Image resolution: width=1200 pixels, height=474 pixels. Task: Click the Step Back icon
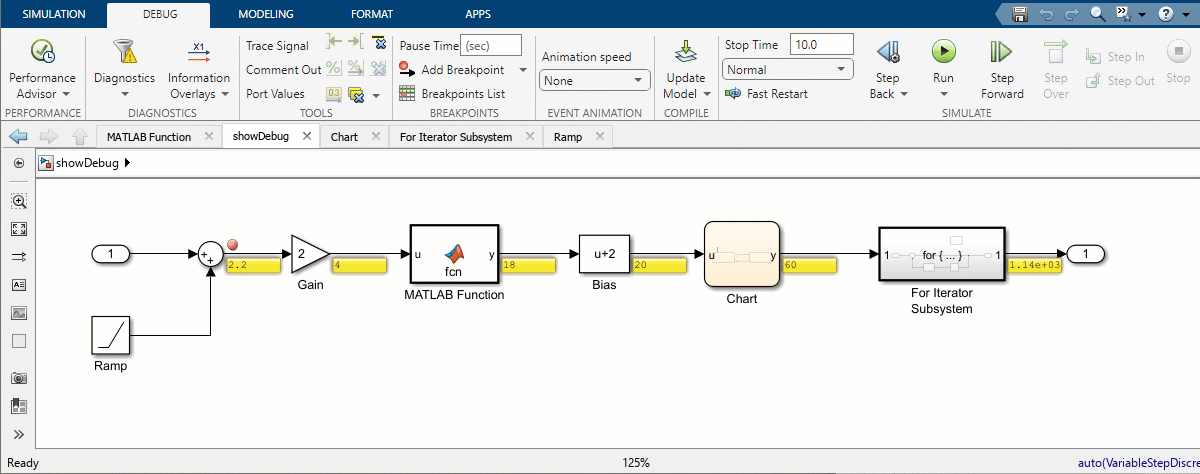tap(887, 52)
